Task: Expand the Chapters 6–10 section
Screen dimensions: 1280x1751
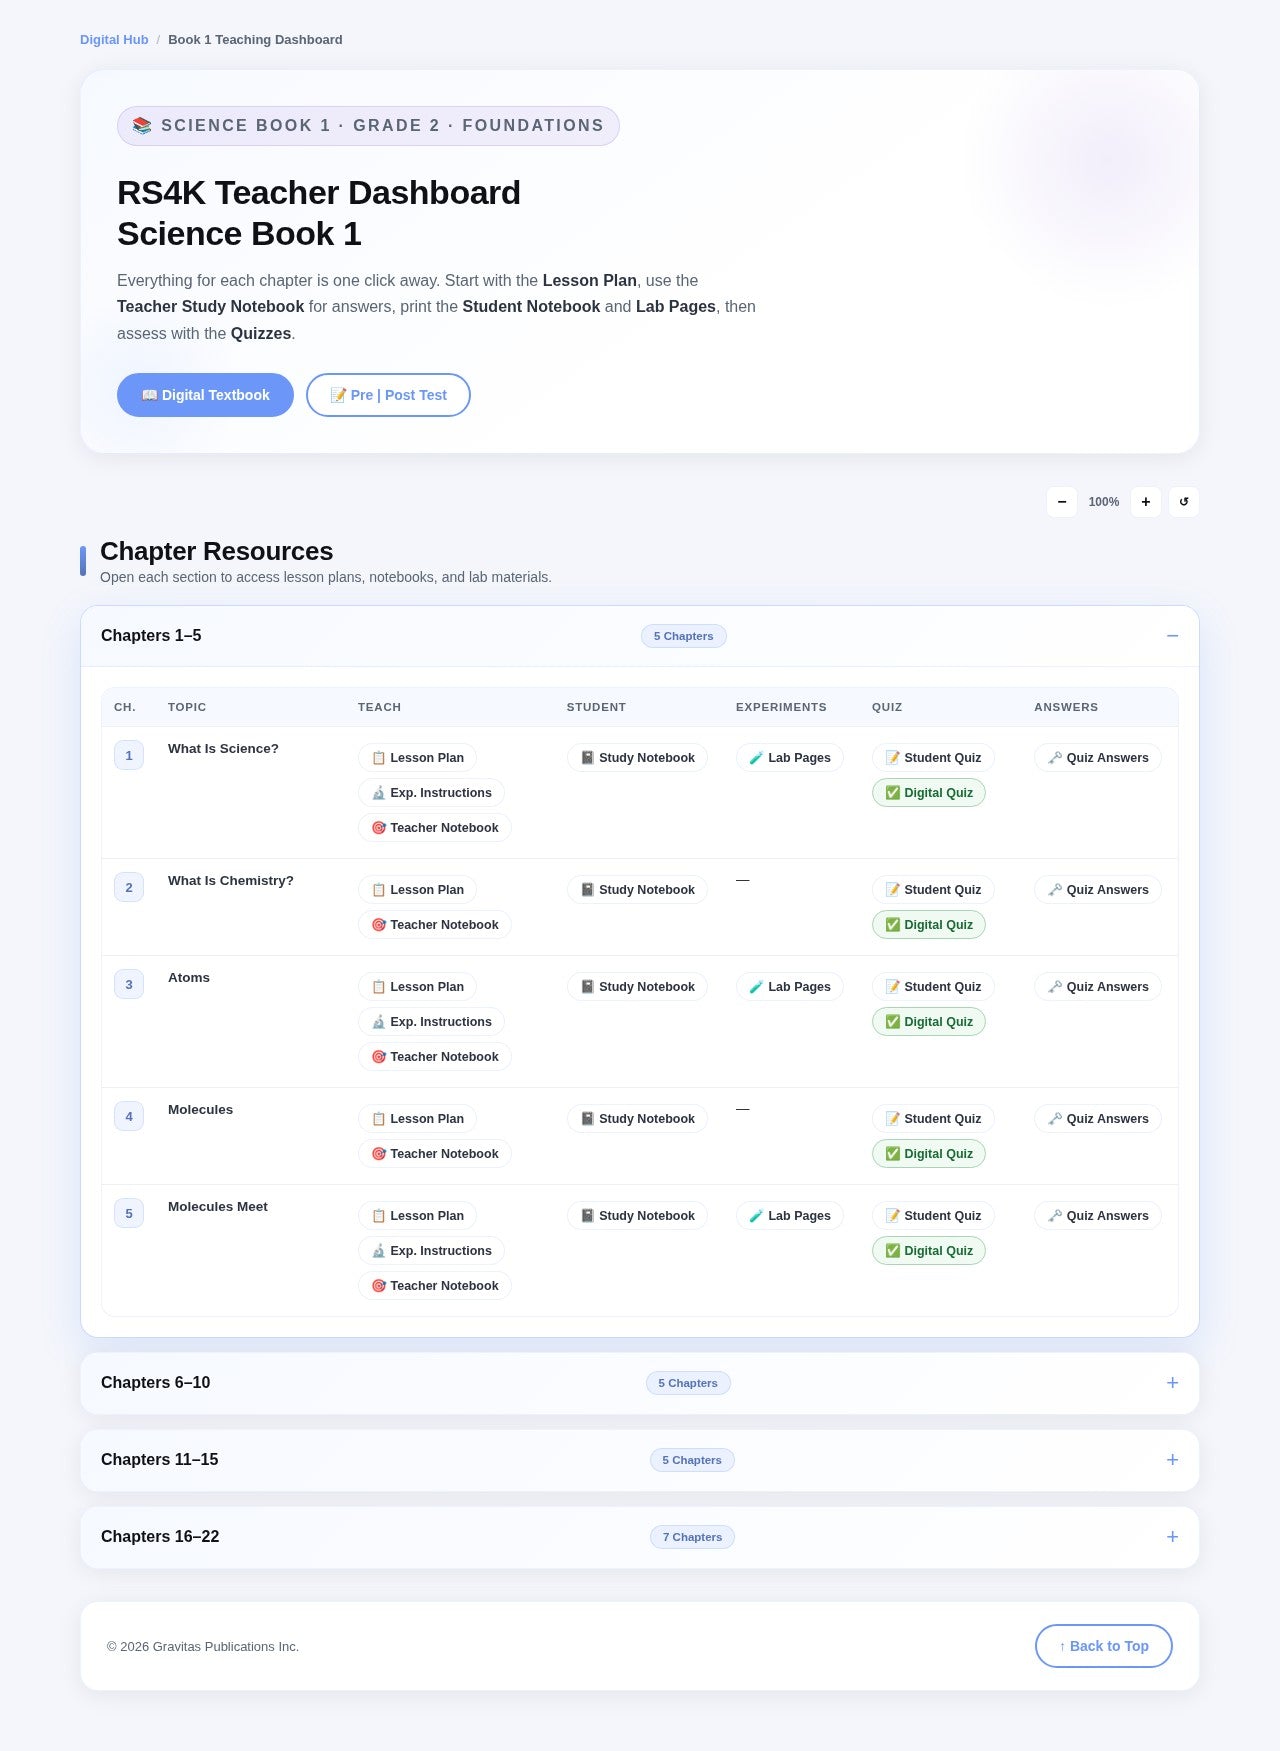Action: pos(640,1383)
